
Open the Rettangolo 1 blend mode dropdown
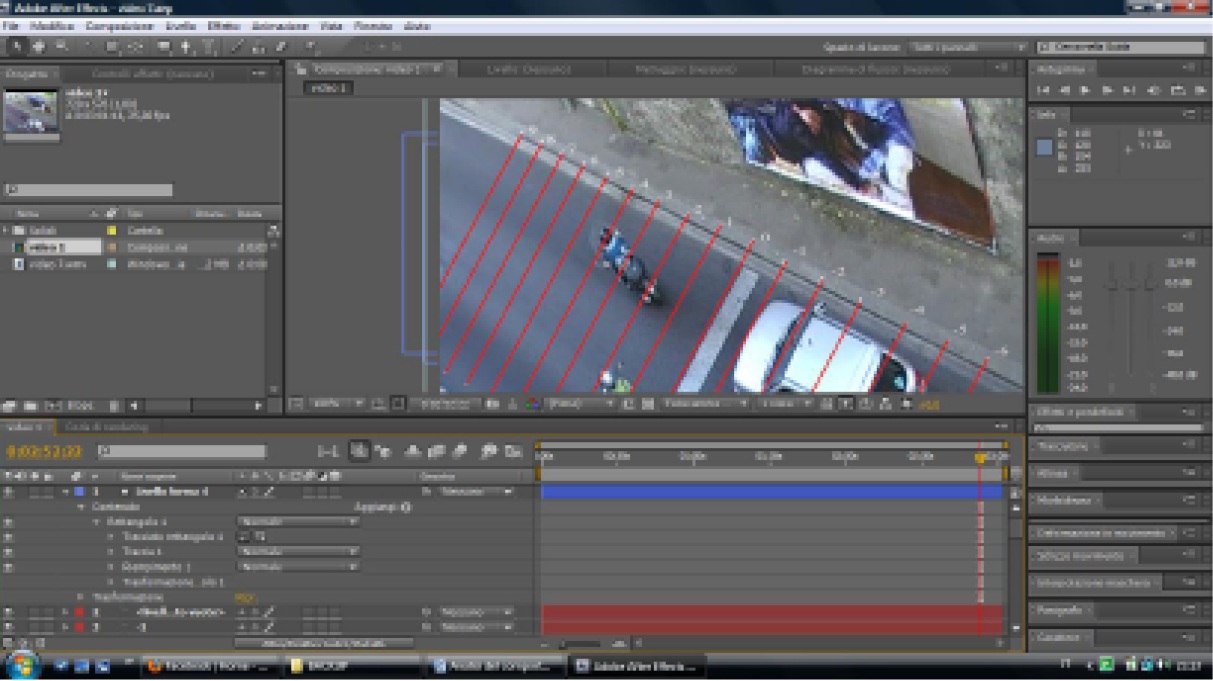[x=297, y=522]
